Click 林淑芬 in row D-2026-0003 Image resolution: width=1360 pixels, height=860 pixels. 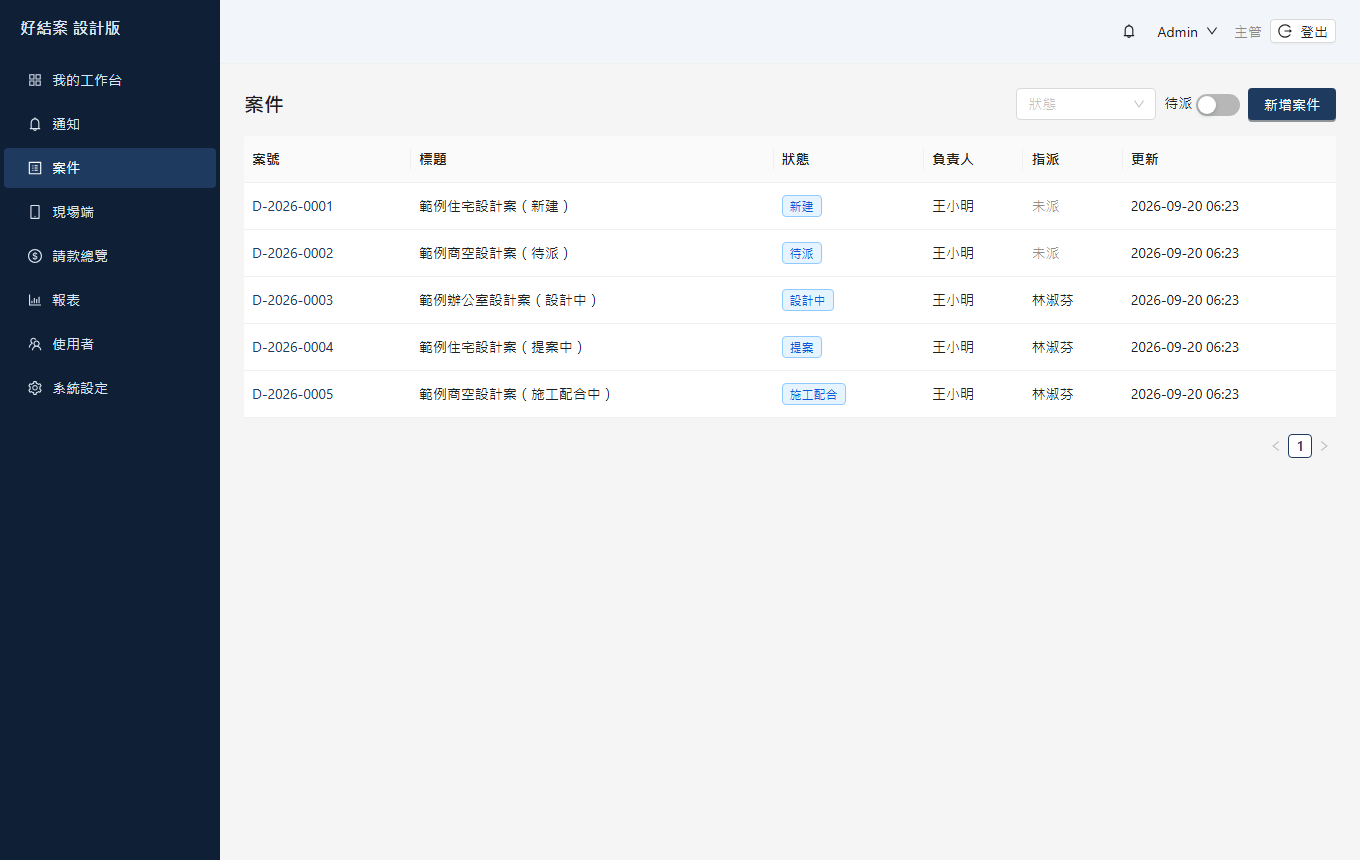(1053, 300)
